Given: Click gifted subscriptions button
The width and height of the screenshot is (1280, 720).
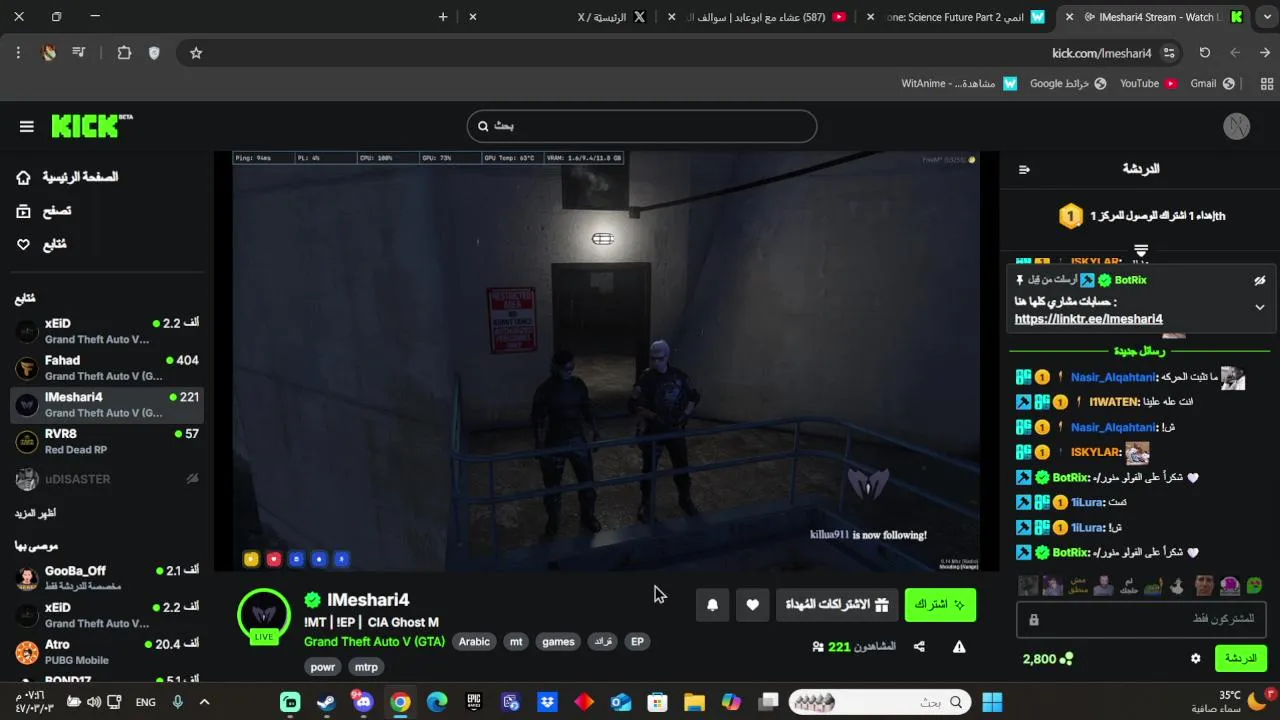Looking at the screenshot, I should click(x=837, y=605).
